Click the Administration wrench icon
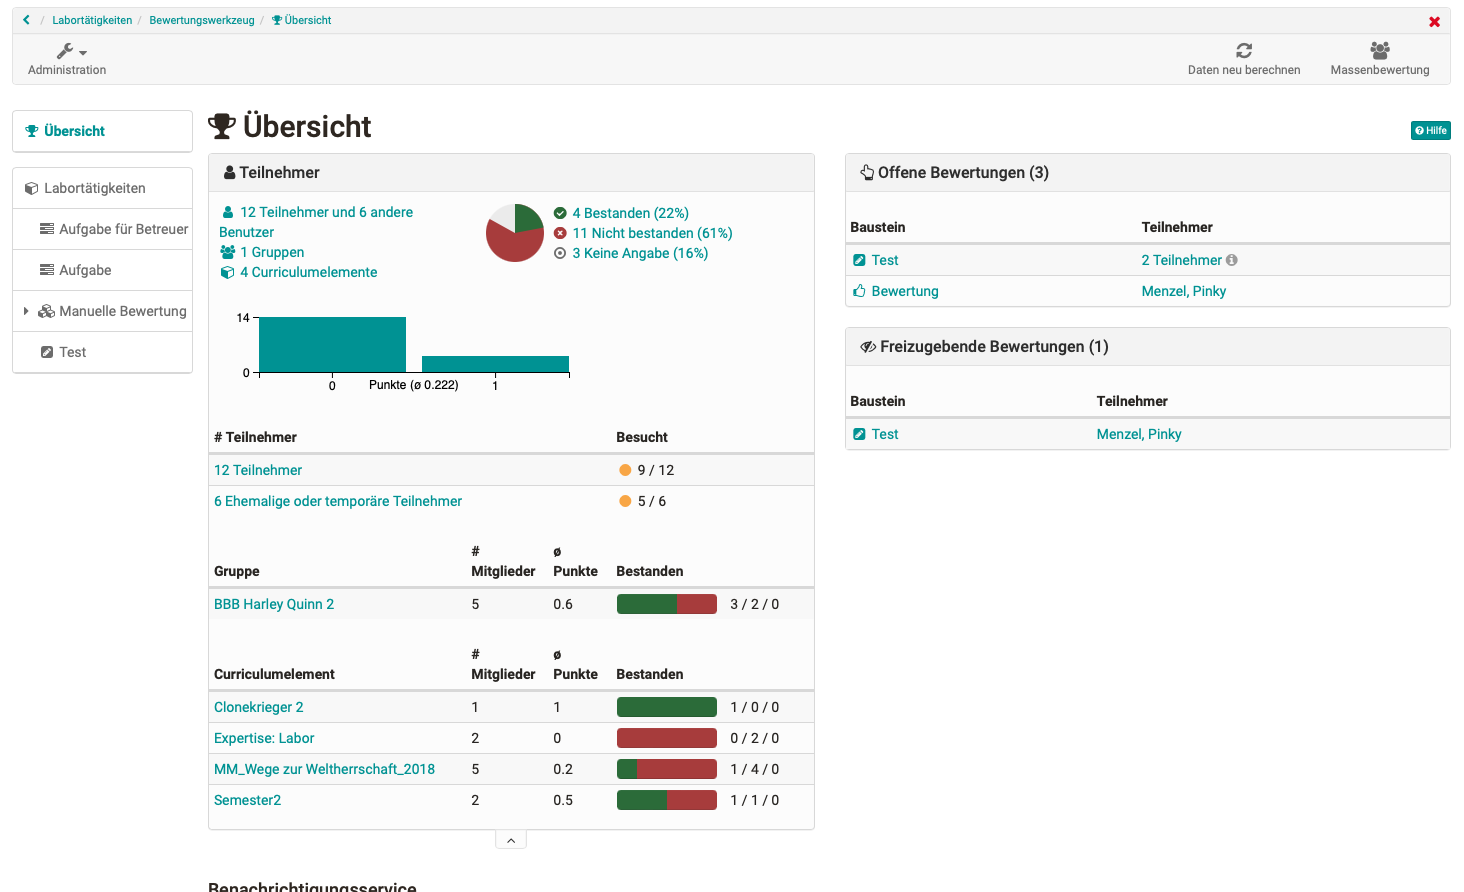Screen dimensions: 1464x892 click(65, 51)
